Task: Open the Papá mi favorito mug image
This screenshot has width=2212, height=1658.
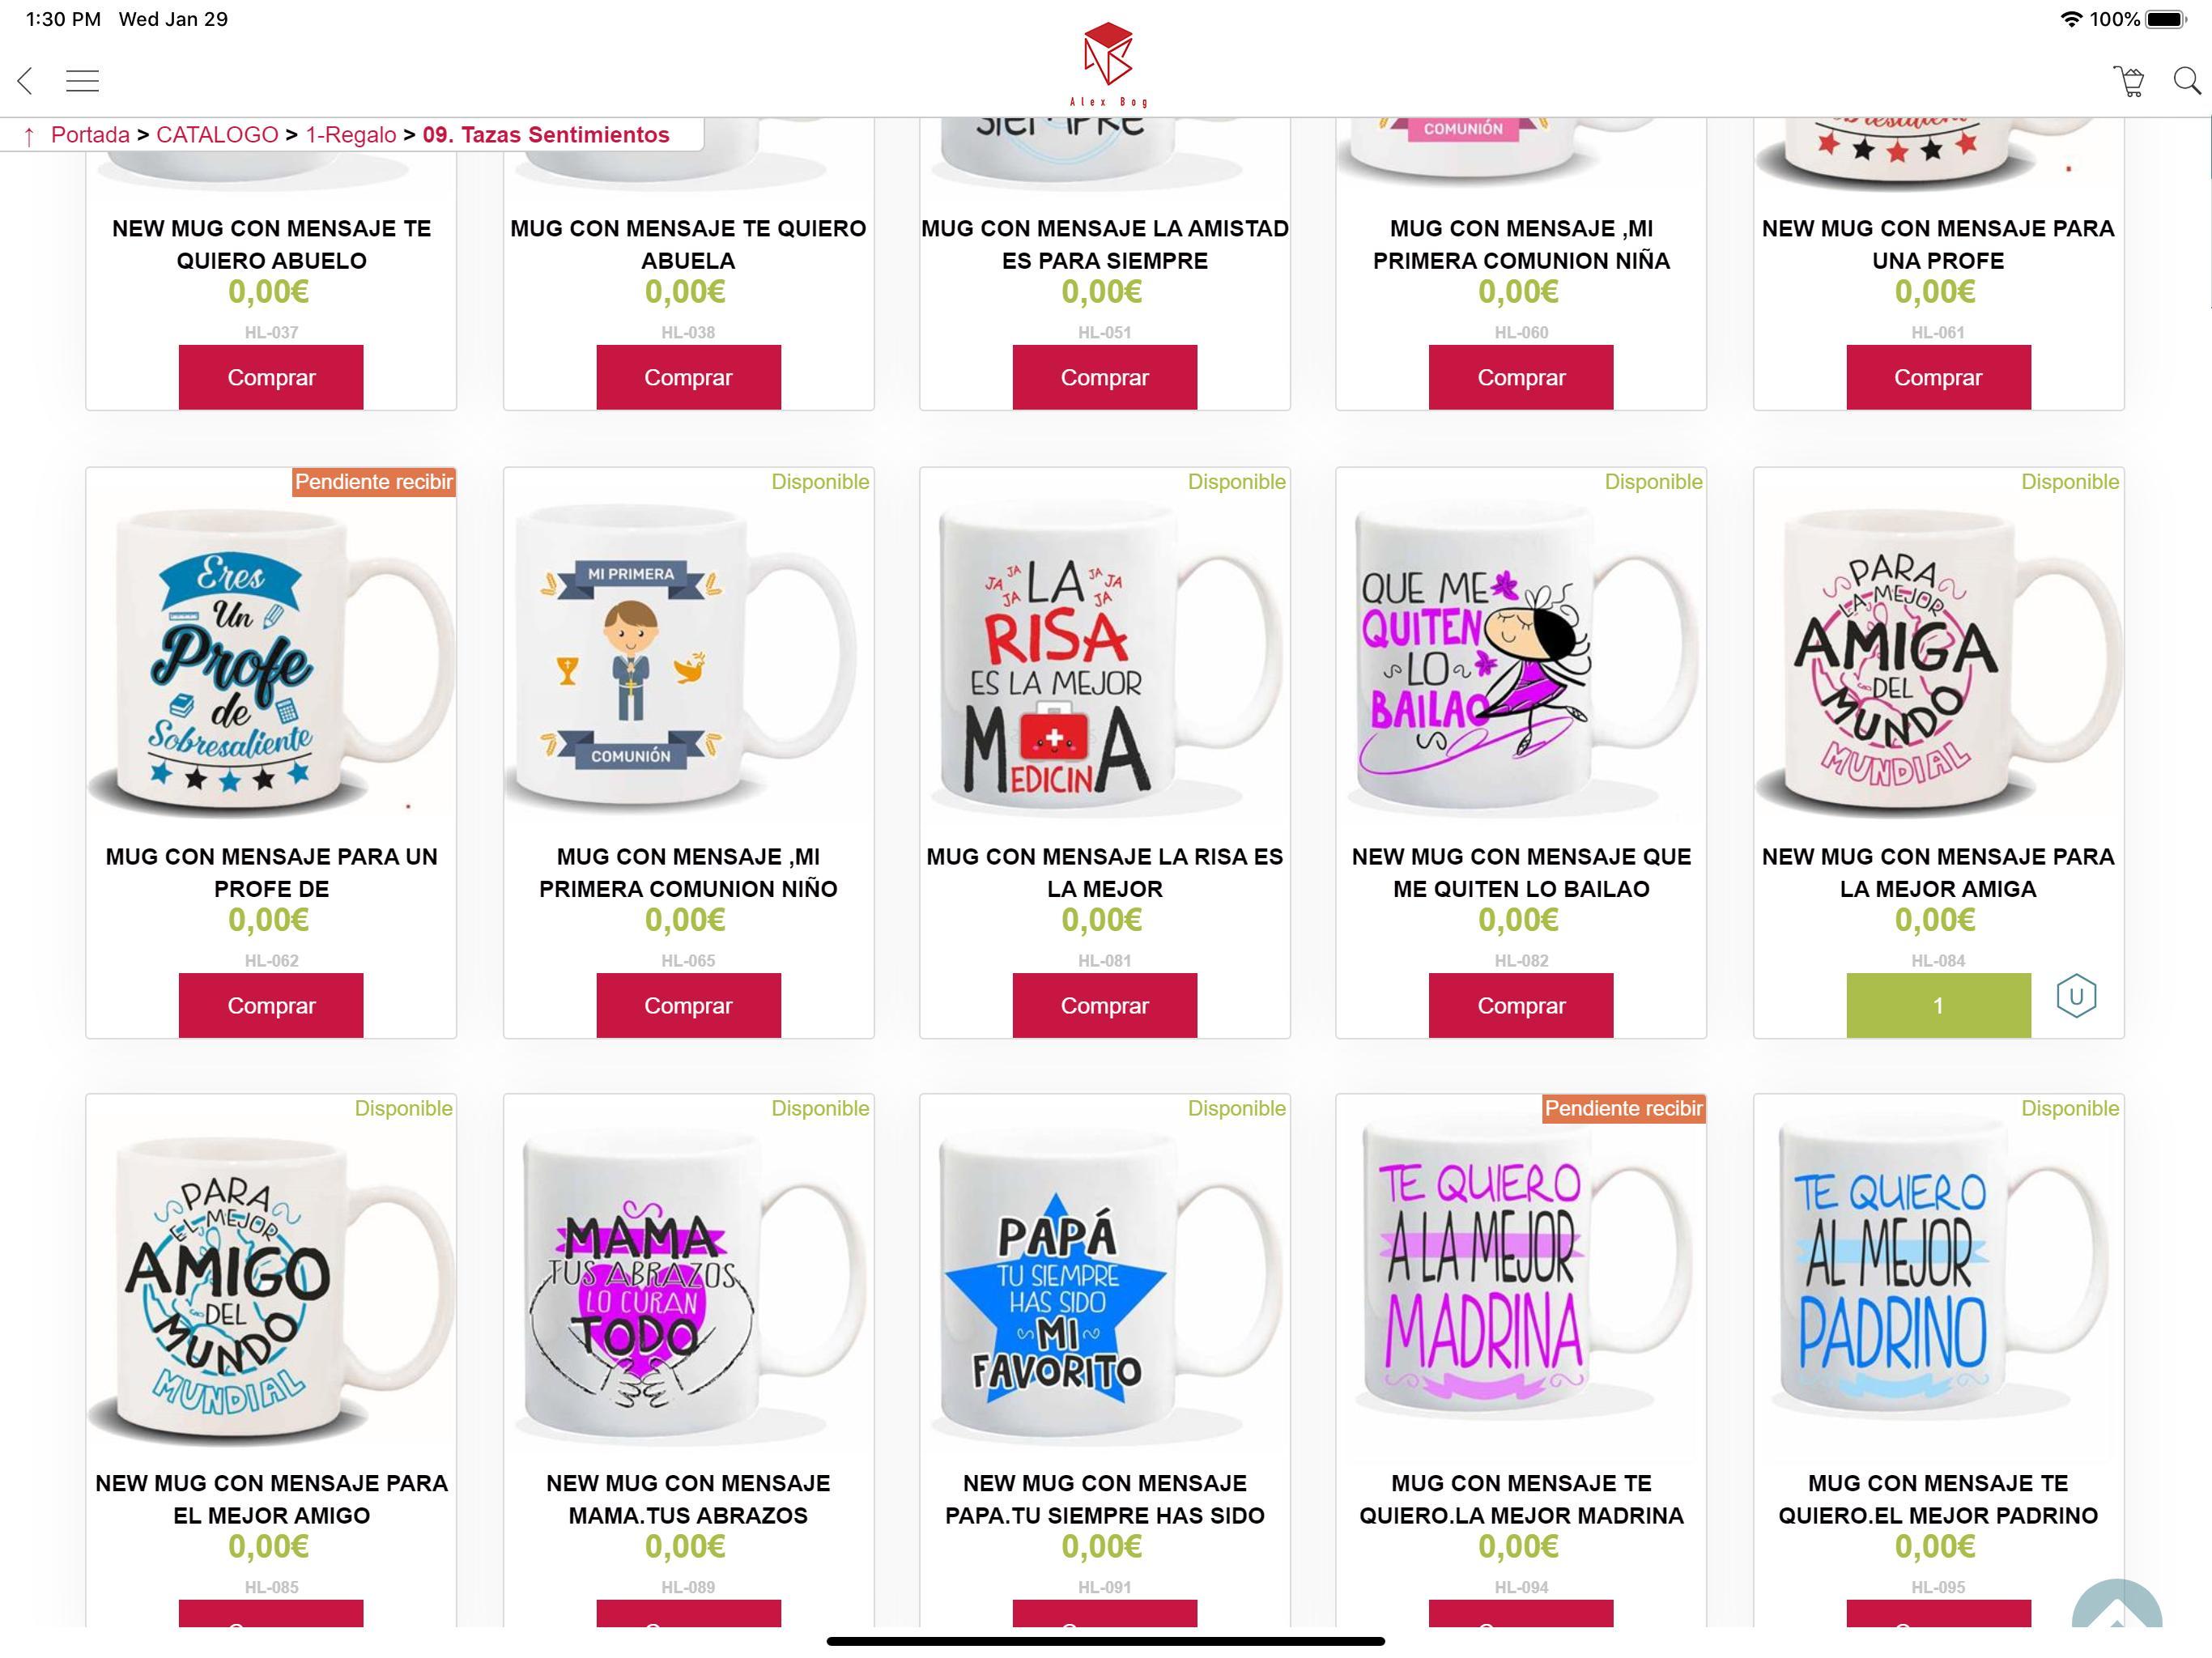Action: click(1104, 1285)
